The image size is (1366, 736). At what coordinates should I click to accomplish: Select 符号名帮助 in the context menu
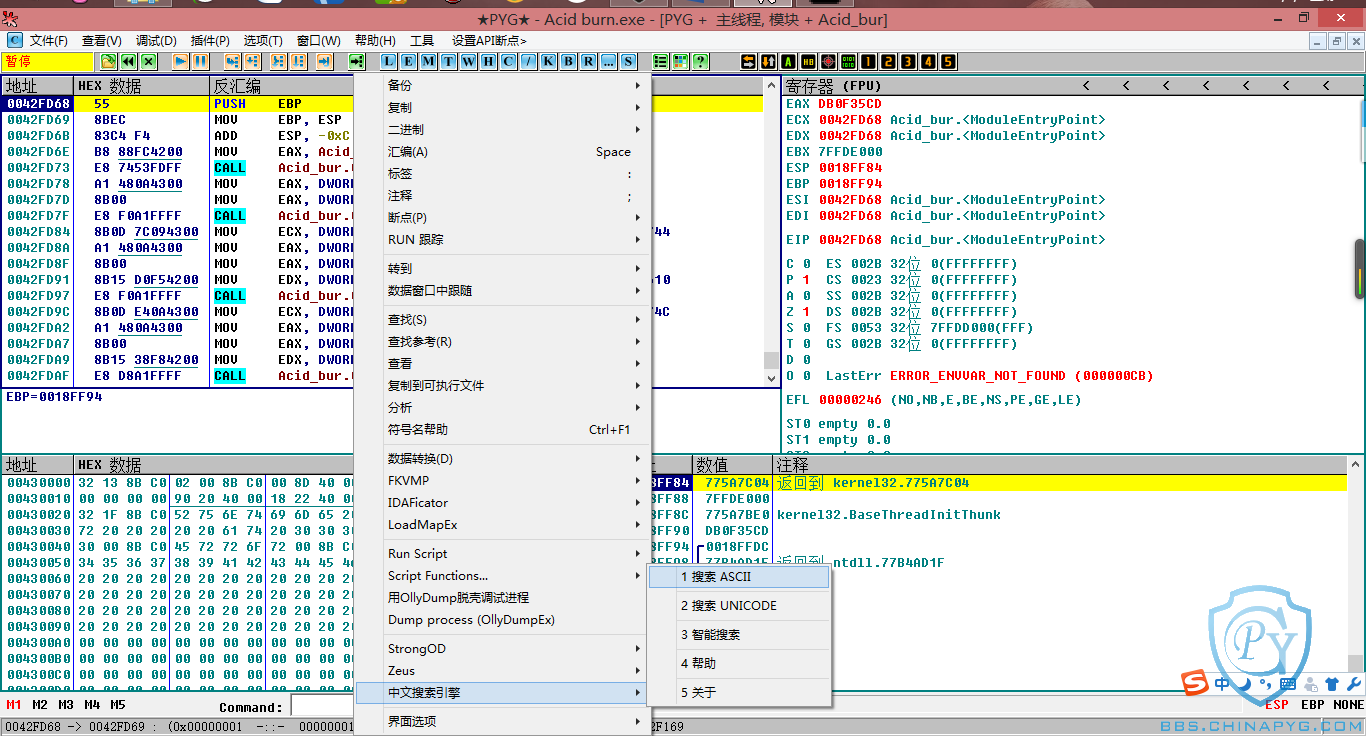(x=502, y=429)
